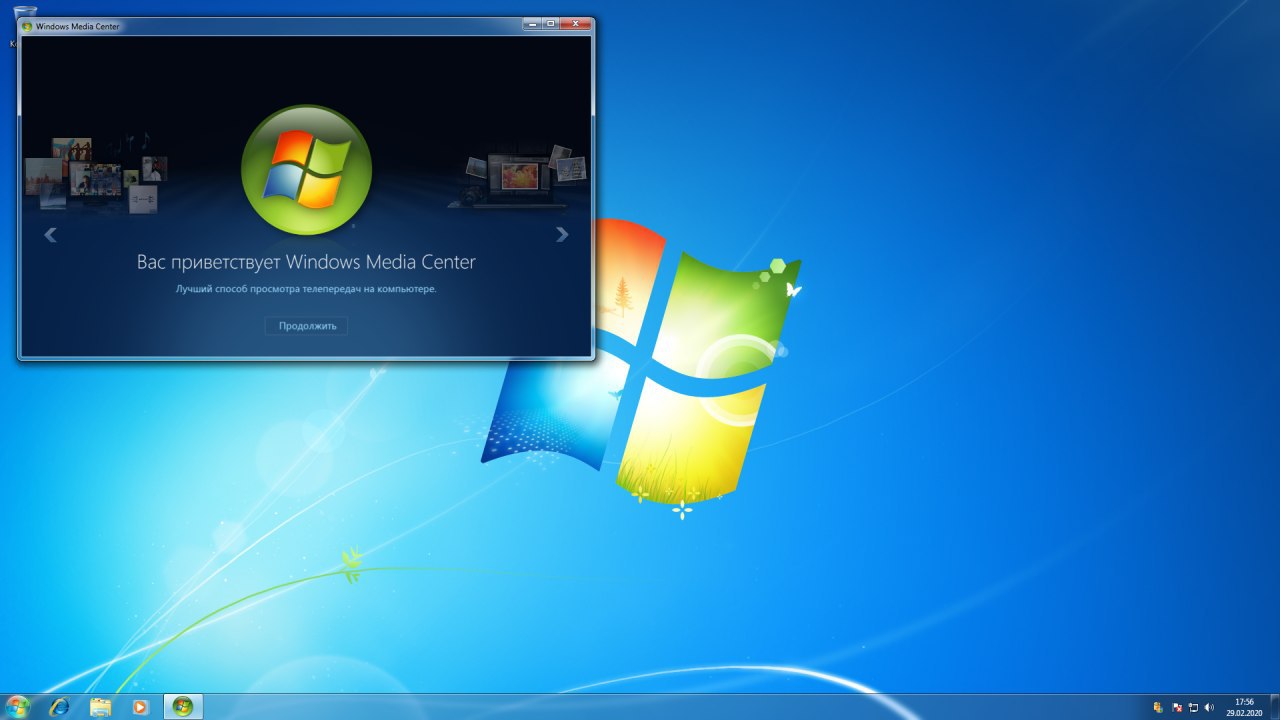Image resolution: width=1280 pixels, height=720 pixels.
Task: Minimize the Windows Media Center window
Action: pos(532,23)
